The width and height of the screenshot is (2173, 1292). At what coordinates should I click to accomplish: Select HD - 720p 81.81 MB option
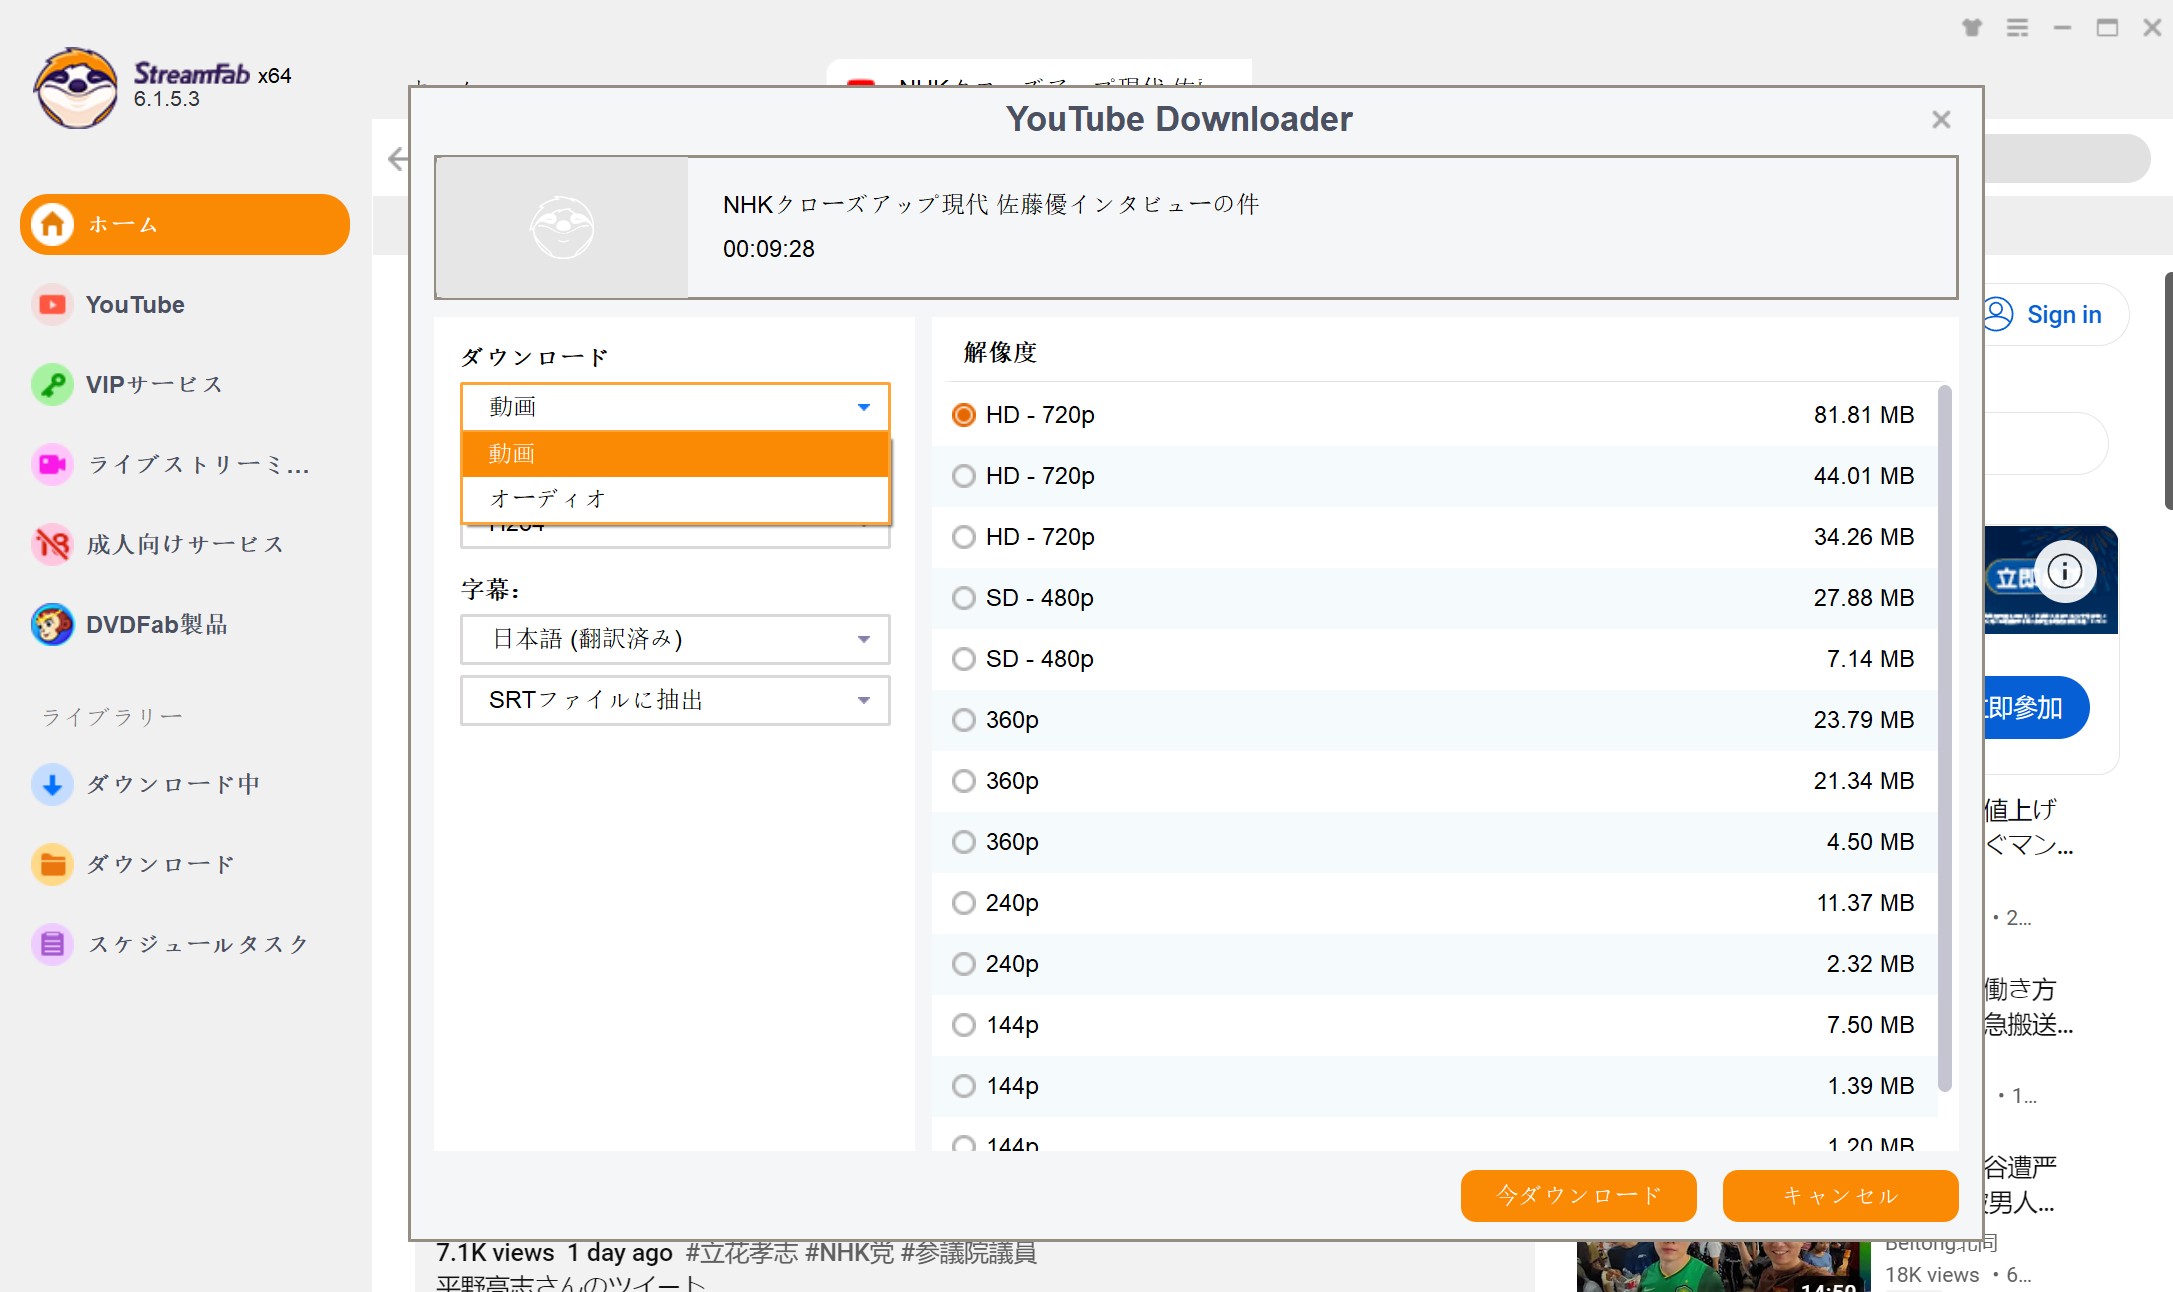[x=1434, y=414]
